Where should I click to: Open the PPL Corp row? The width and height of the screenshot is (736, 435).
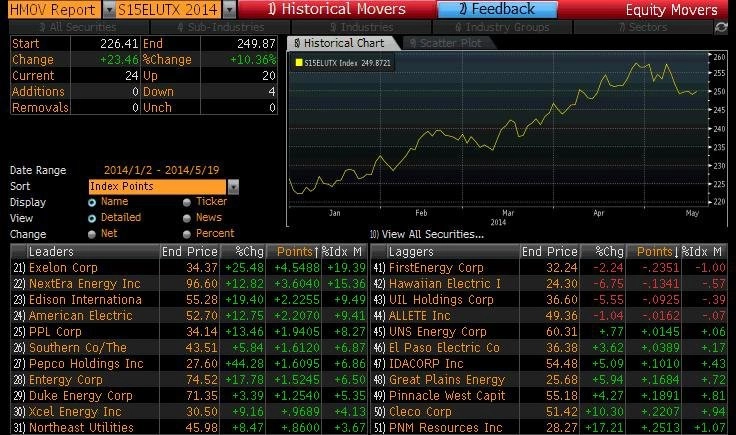tap(189, 331)
